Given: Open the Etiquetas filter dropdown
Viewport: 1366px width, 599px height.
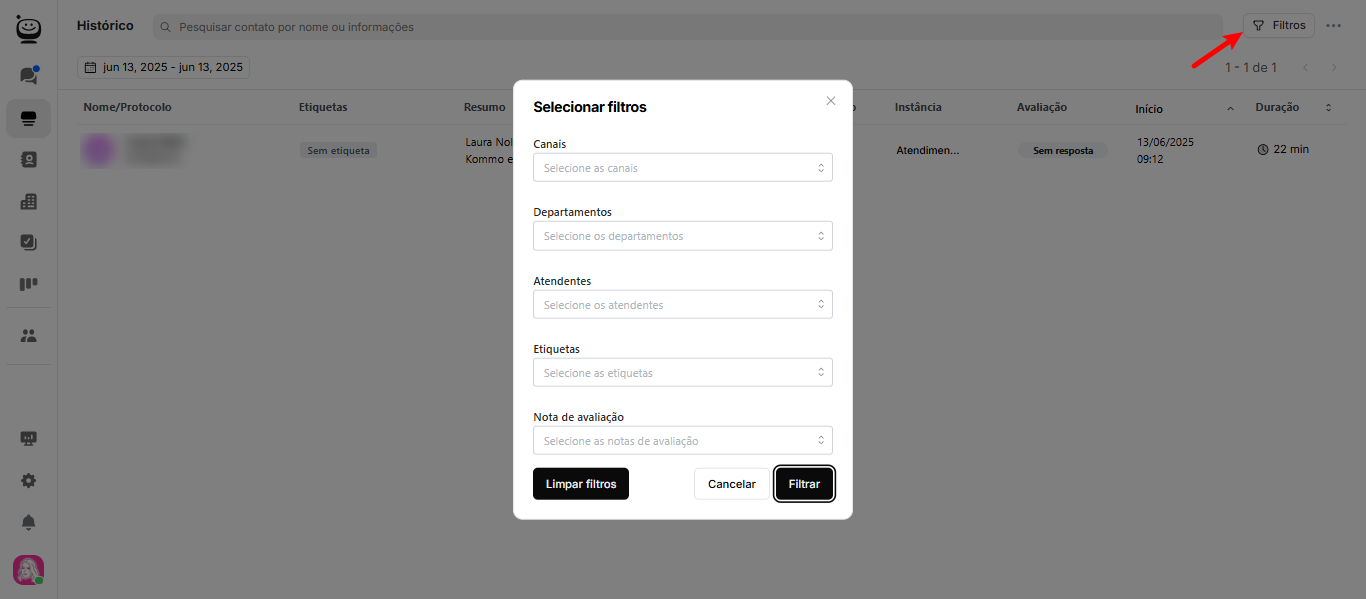Looking at the screenshot, I should (682, 373).
